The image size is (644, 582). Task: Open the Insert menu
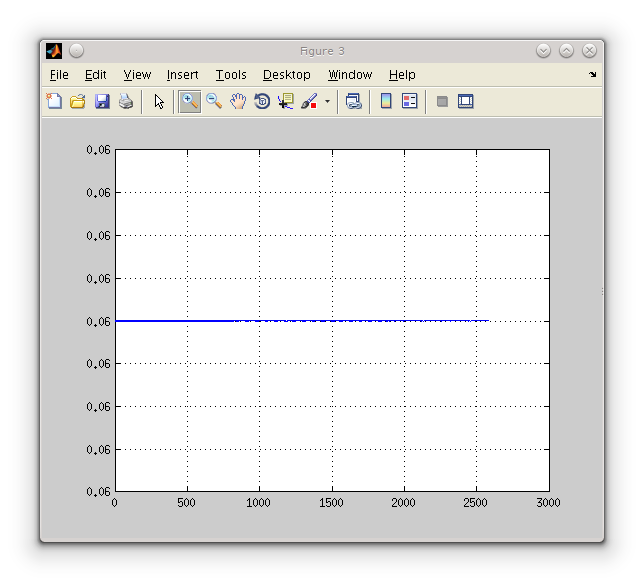182,75
